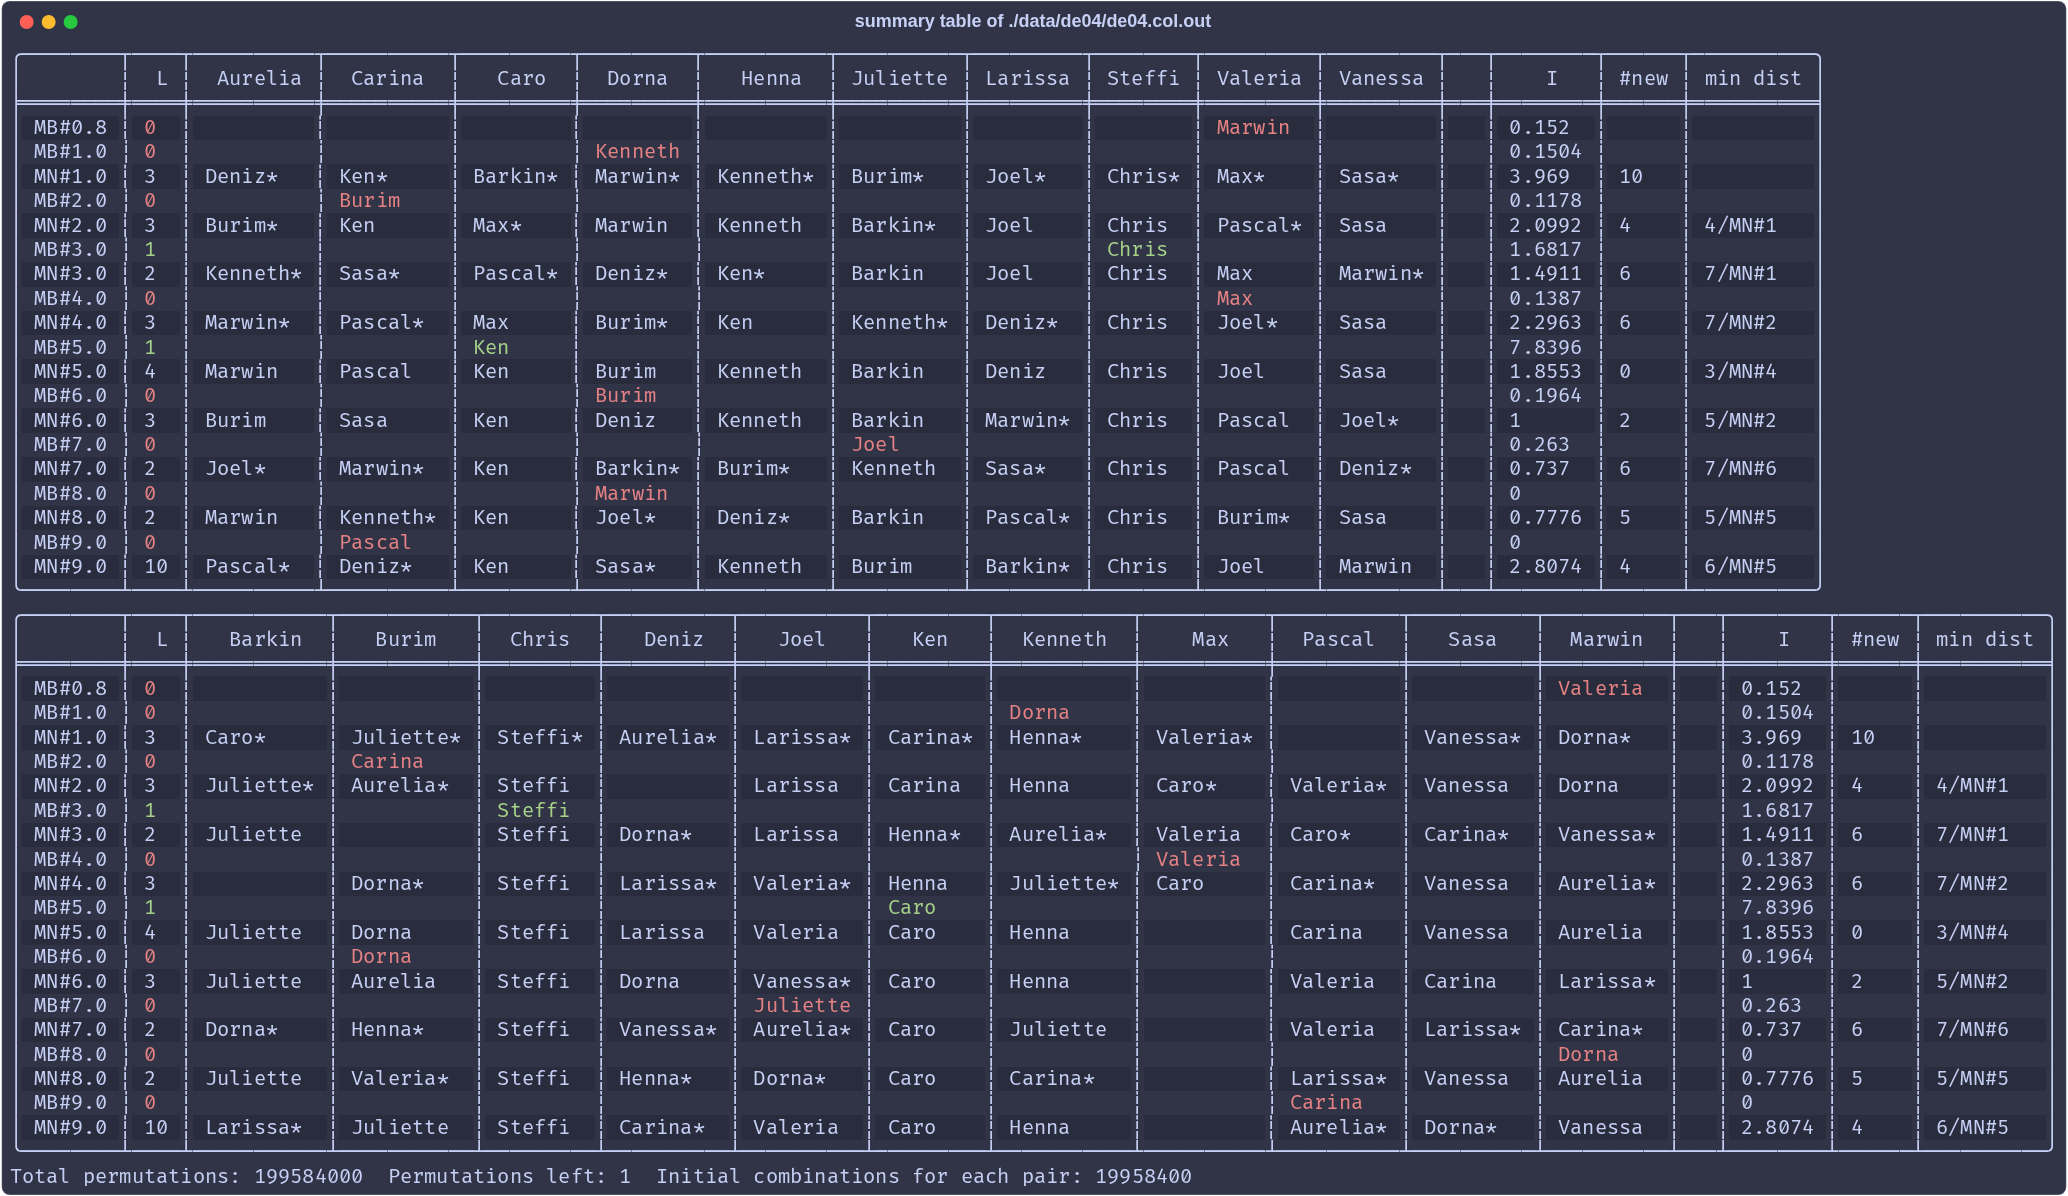
Task: Click red 'Dorna' in bottom table MB#1.0 row
Action: 1039,712
